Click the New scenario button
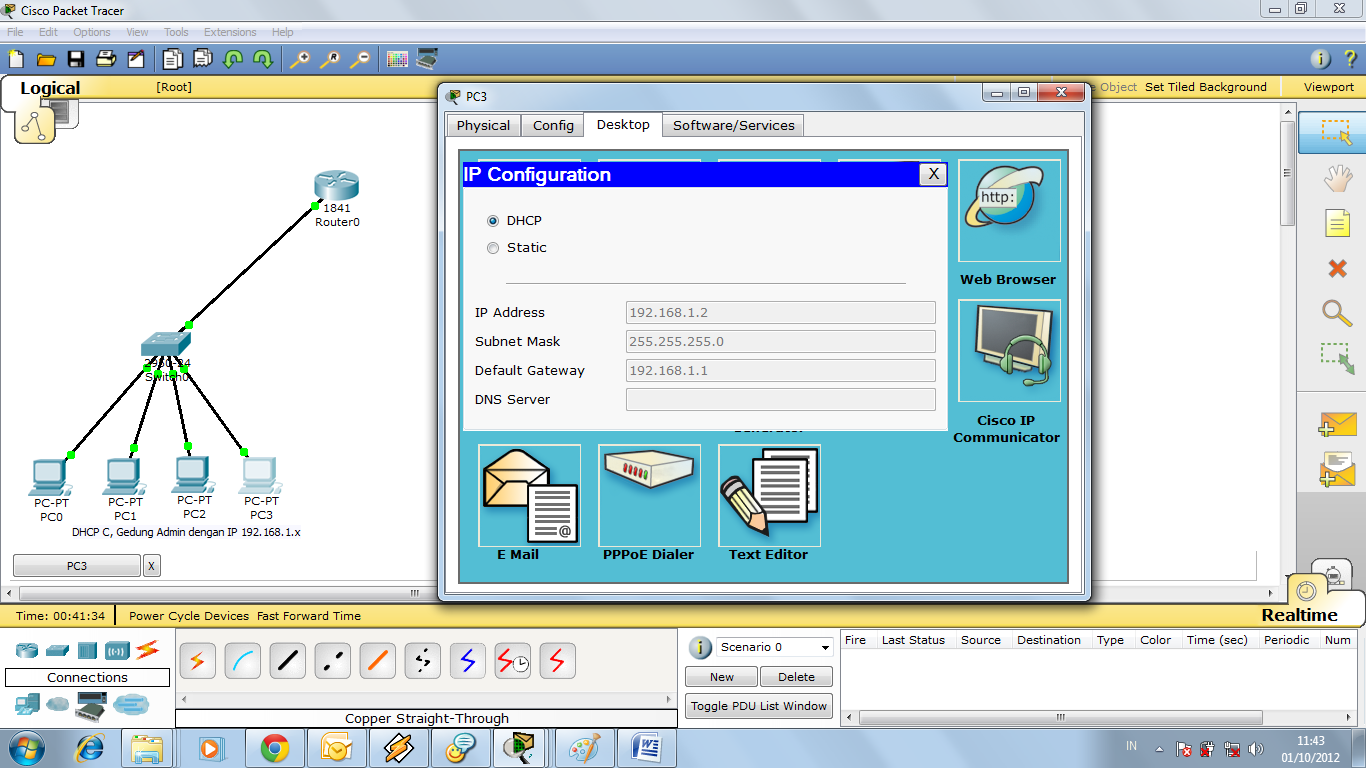Screen dimensions: 1366x768 pos(722,677)
